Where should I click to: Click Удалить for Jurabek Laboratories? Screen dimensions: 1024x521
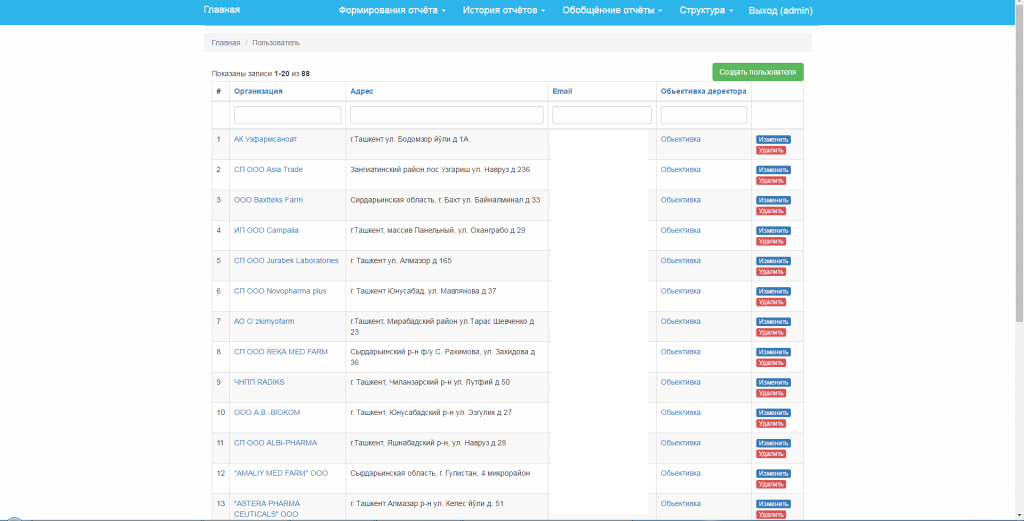(x=771, y=272)
